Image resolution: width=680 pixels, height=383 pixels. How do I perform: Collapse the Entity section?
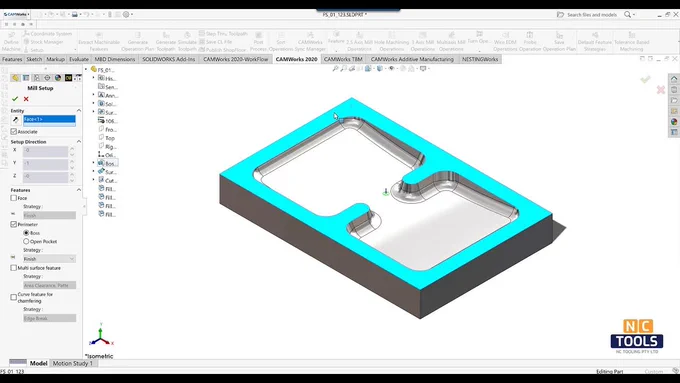(x=78, y=111)
